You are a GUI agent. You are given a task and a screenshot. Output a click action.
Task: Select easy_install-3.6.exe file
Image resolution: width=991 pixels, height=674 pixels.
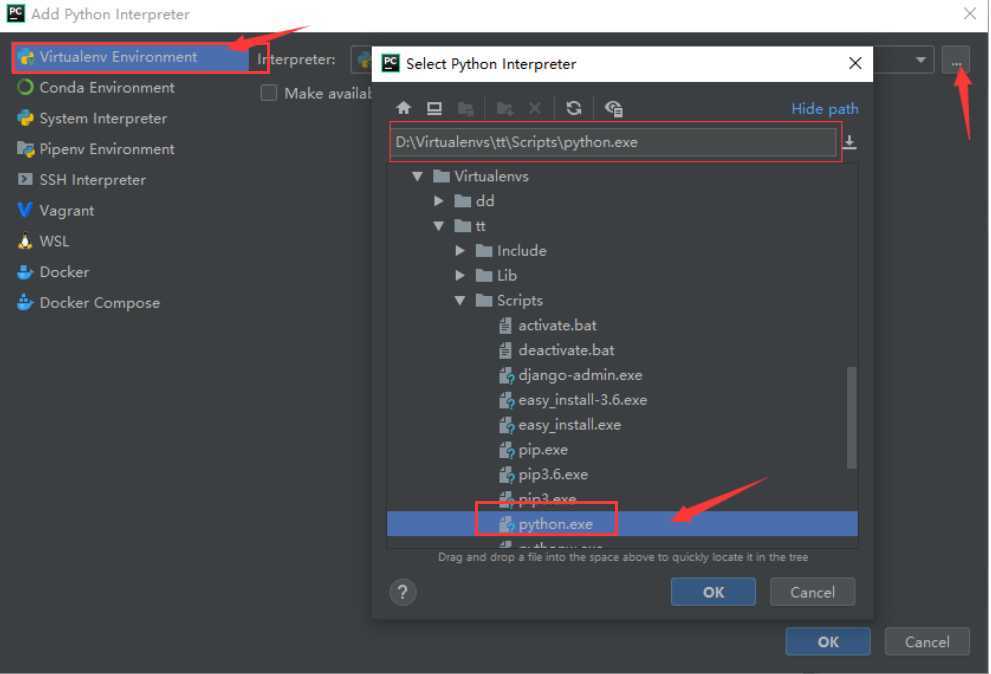[573, 400]
